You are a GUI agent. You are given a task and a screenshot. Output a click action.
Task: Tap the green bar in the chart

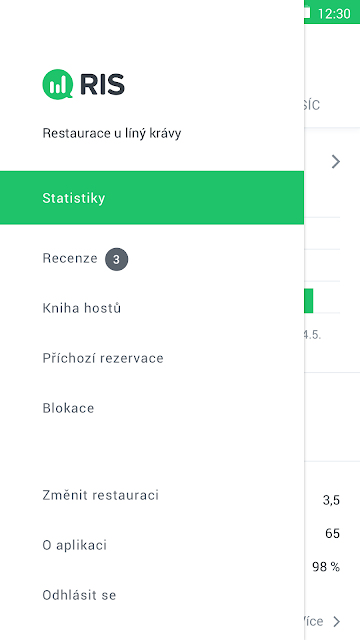pos(309,301)
